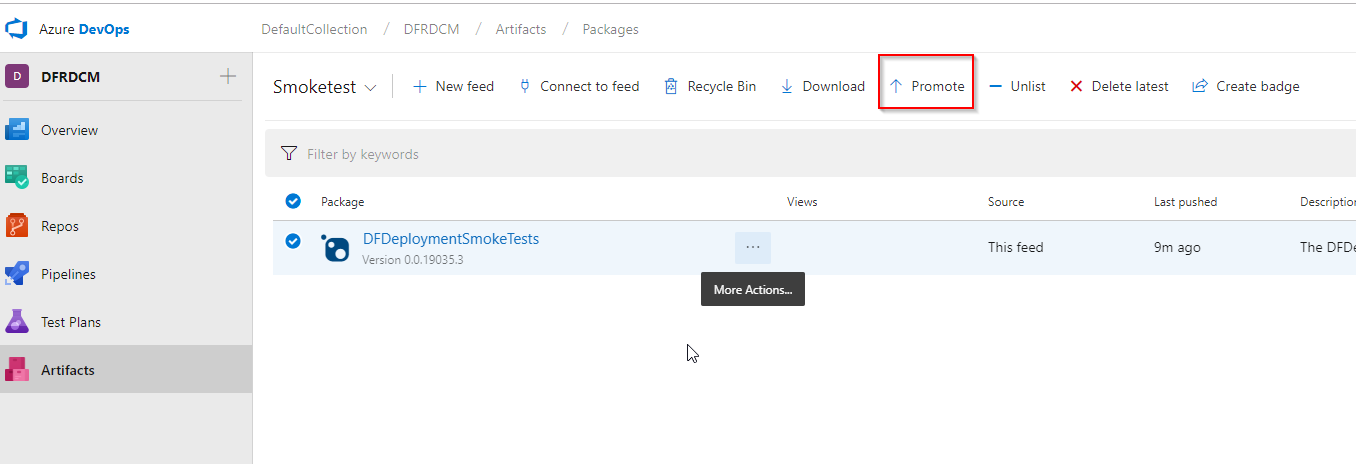
Task: Click the Source column header
Action: 1006,202
